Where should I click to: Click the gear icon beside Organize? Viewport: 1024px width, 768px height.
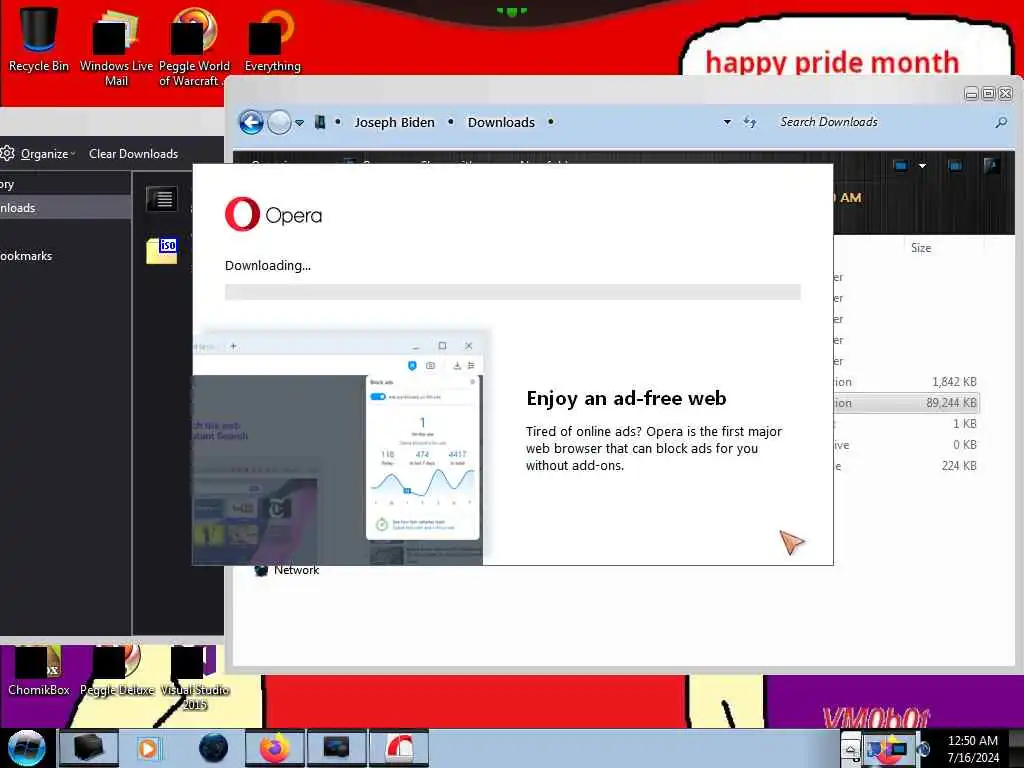click(7, 153)
